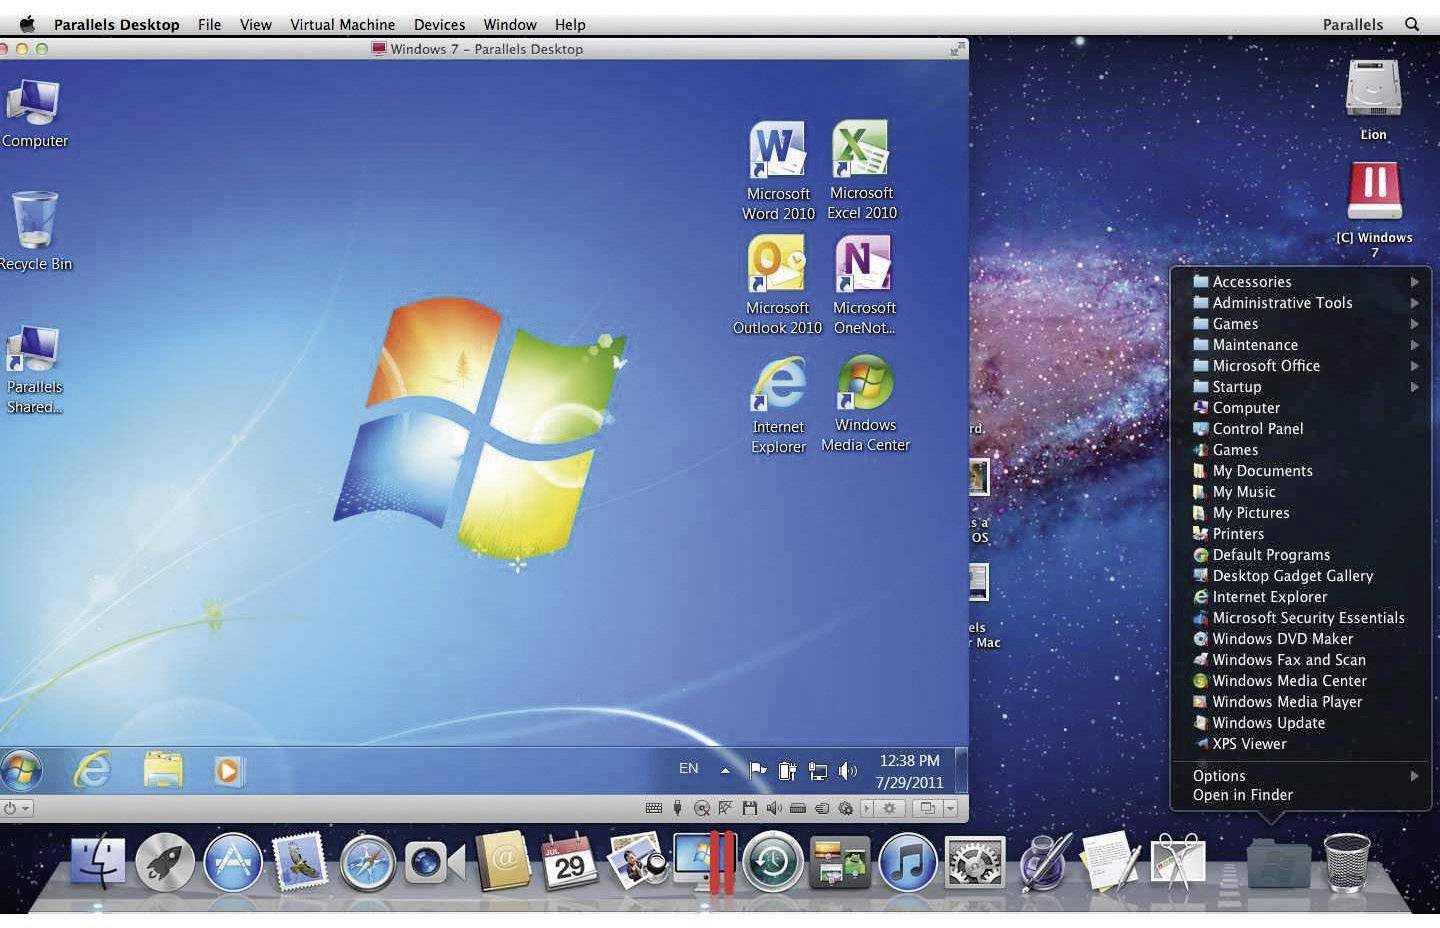Launch Internet Explorer from Windows desktop
This screenshot has height=928, width=1440.
click(778, 404)
